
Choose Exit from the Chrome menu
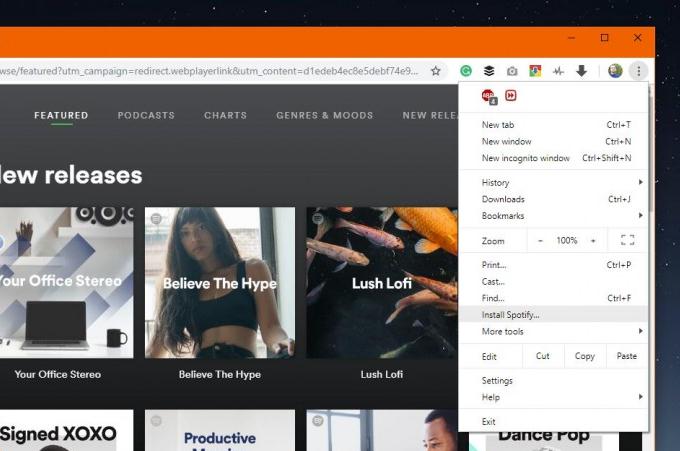point(553,421)
